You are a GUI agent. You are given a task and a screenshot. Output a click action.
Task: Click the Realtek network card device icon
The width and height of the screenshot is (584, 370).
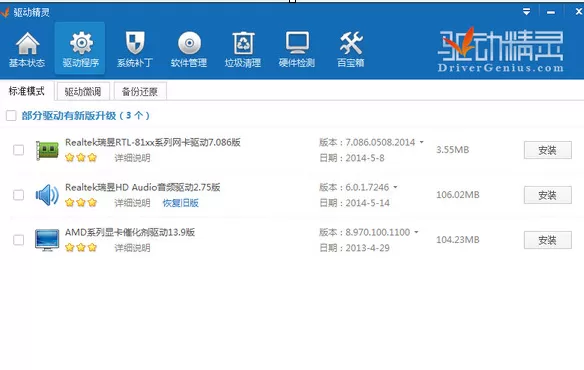(47, 150)
